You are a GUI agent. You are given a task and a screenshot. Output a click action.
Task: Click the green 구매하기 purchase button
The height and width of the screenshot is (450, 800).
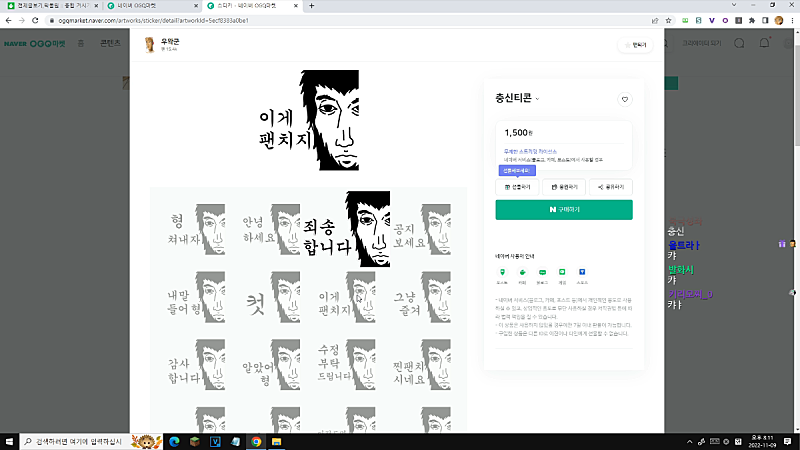point(564,210)
